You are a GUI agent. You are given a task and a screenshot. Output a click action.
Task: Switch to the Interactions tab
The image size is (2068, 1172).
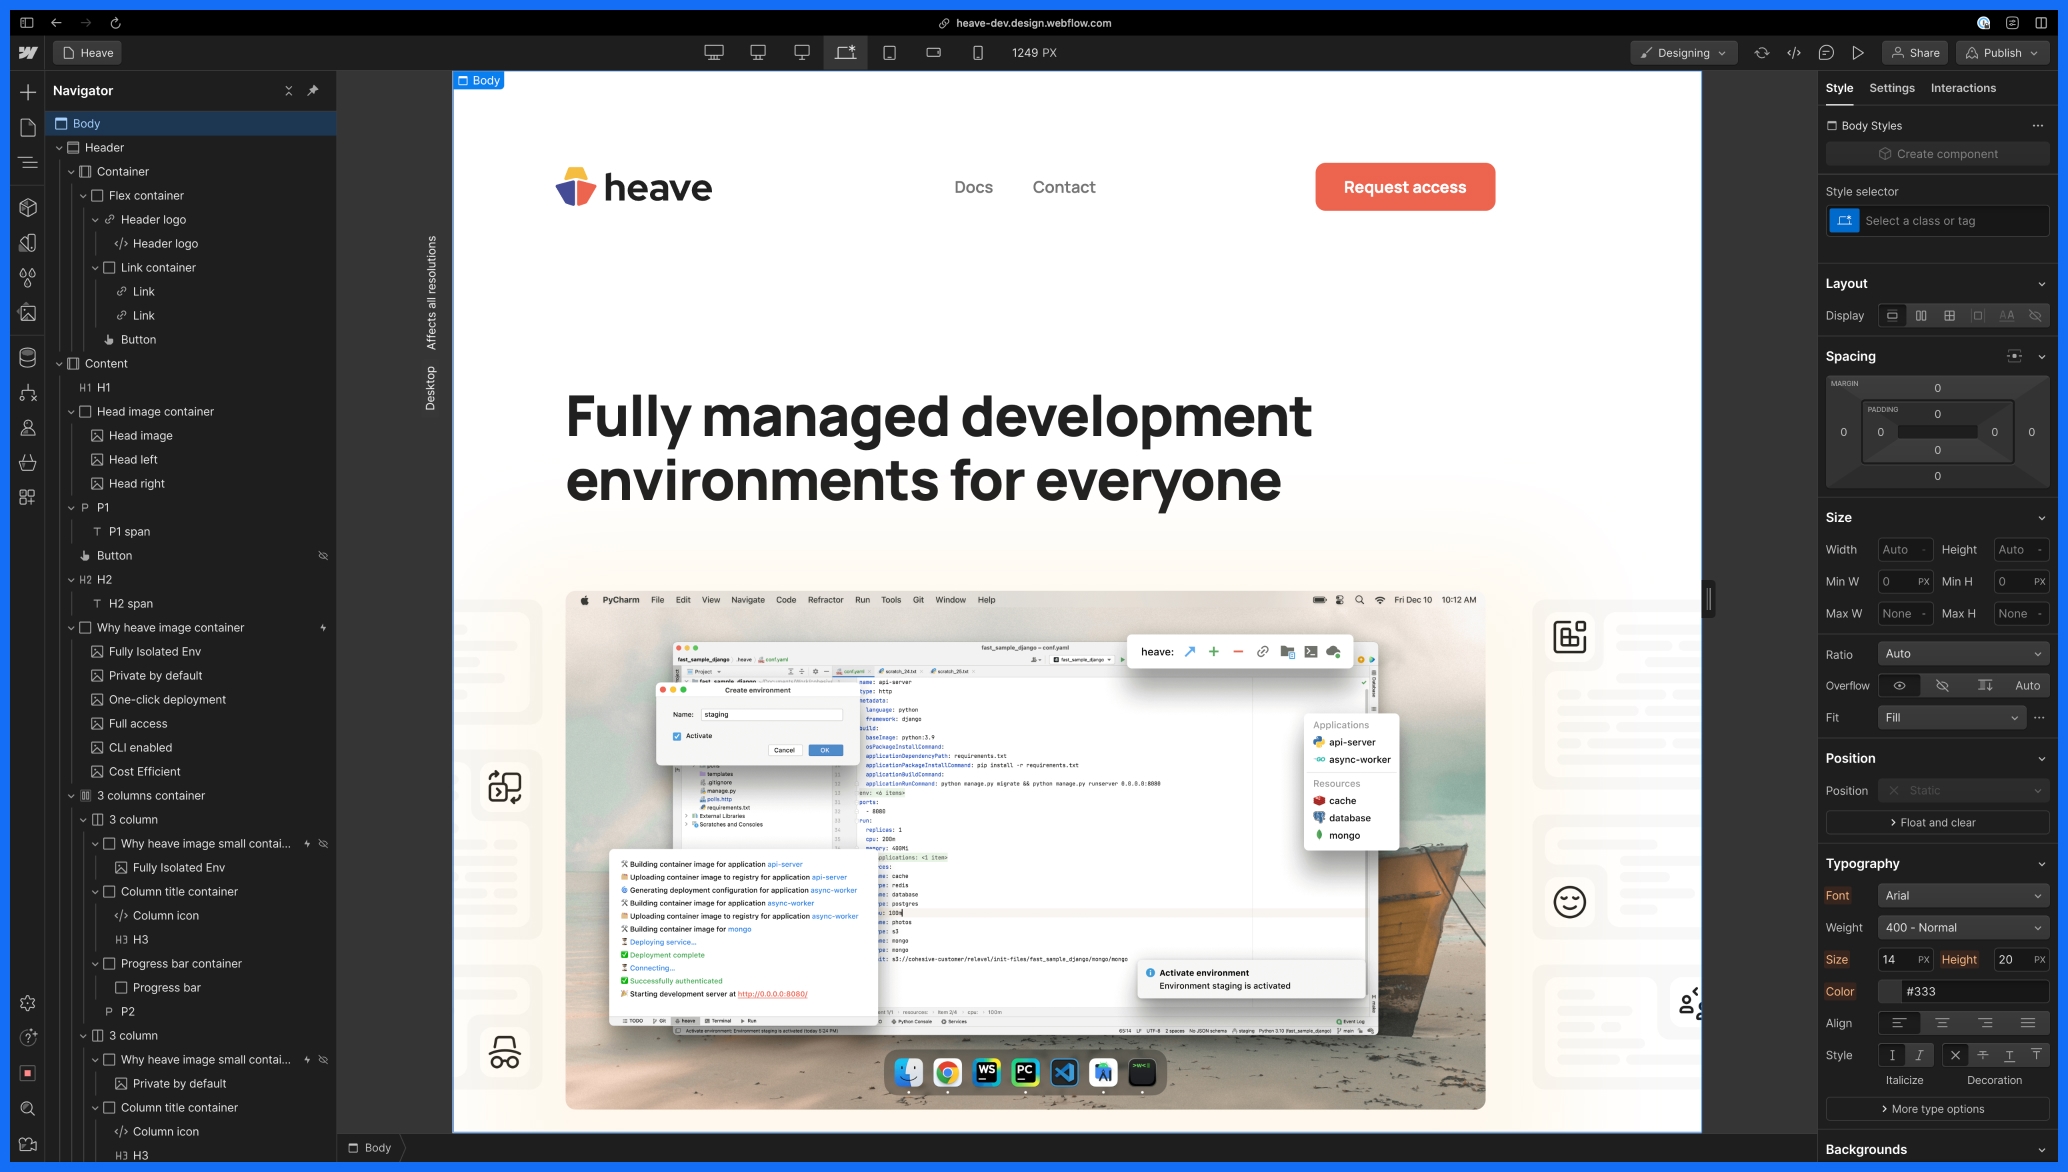(1962, 88)
